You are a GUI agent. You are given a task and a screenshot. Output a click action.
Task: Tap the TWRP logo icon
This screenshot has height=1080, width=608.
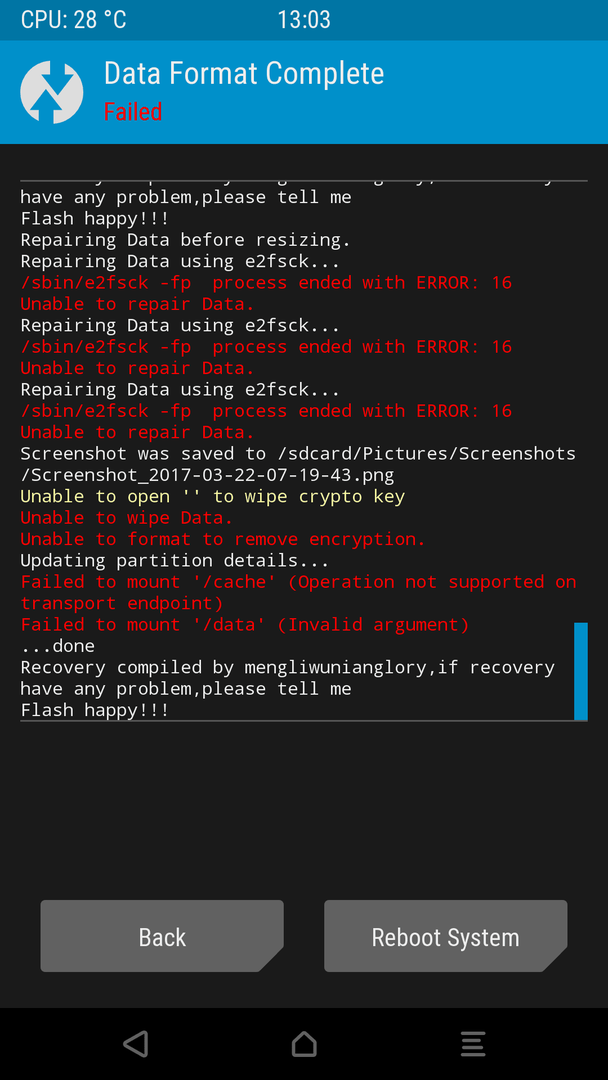[52, 92]
